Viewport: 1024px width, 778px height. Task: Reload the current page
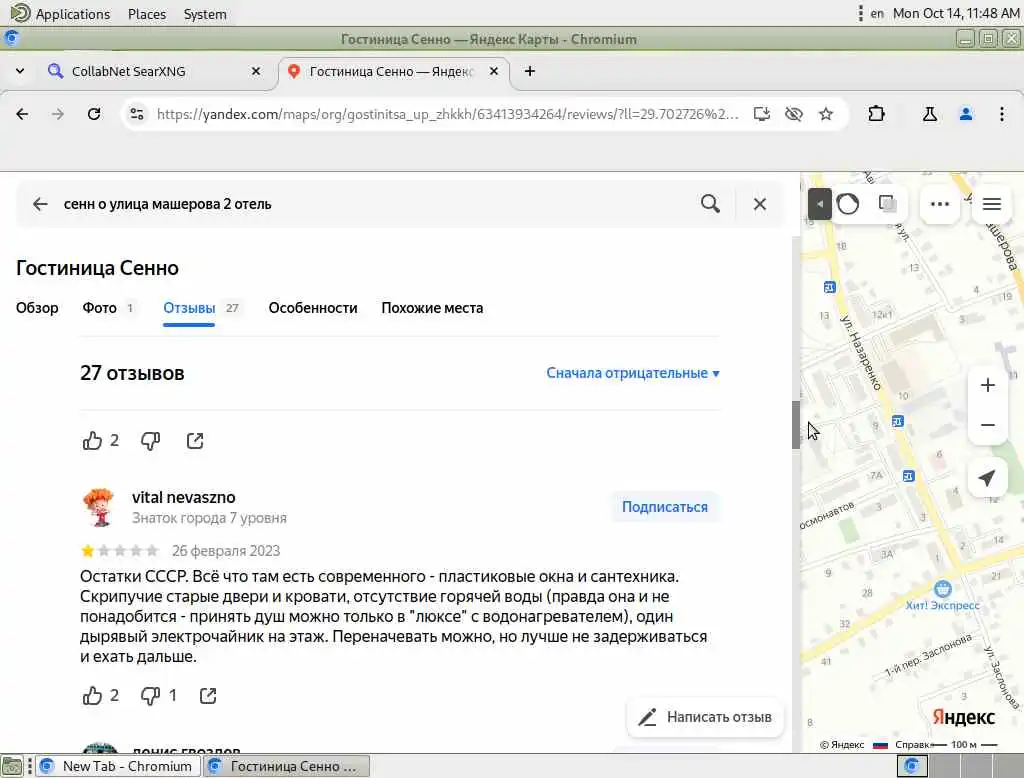click(94, 114)
